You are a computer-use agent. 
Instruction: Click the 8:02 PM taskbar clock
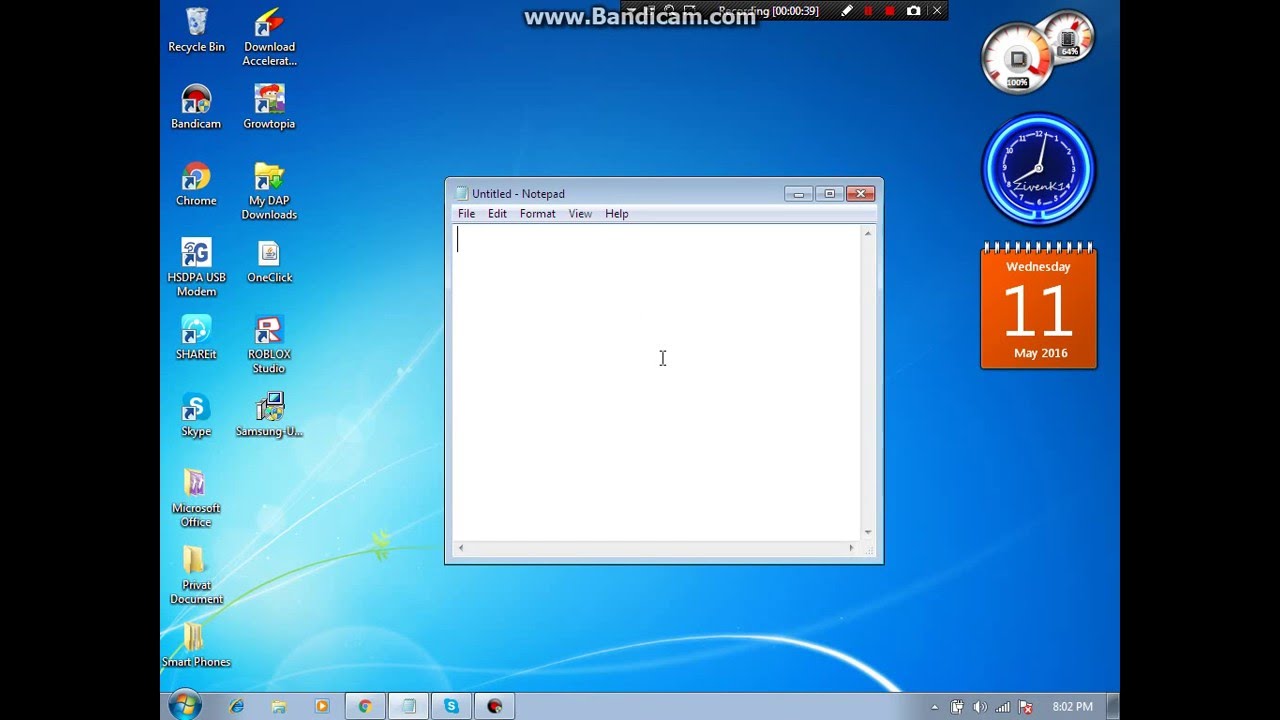point(1072,707)
